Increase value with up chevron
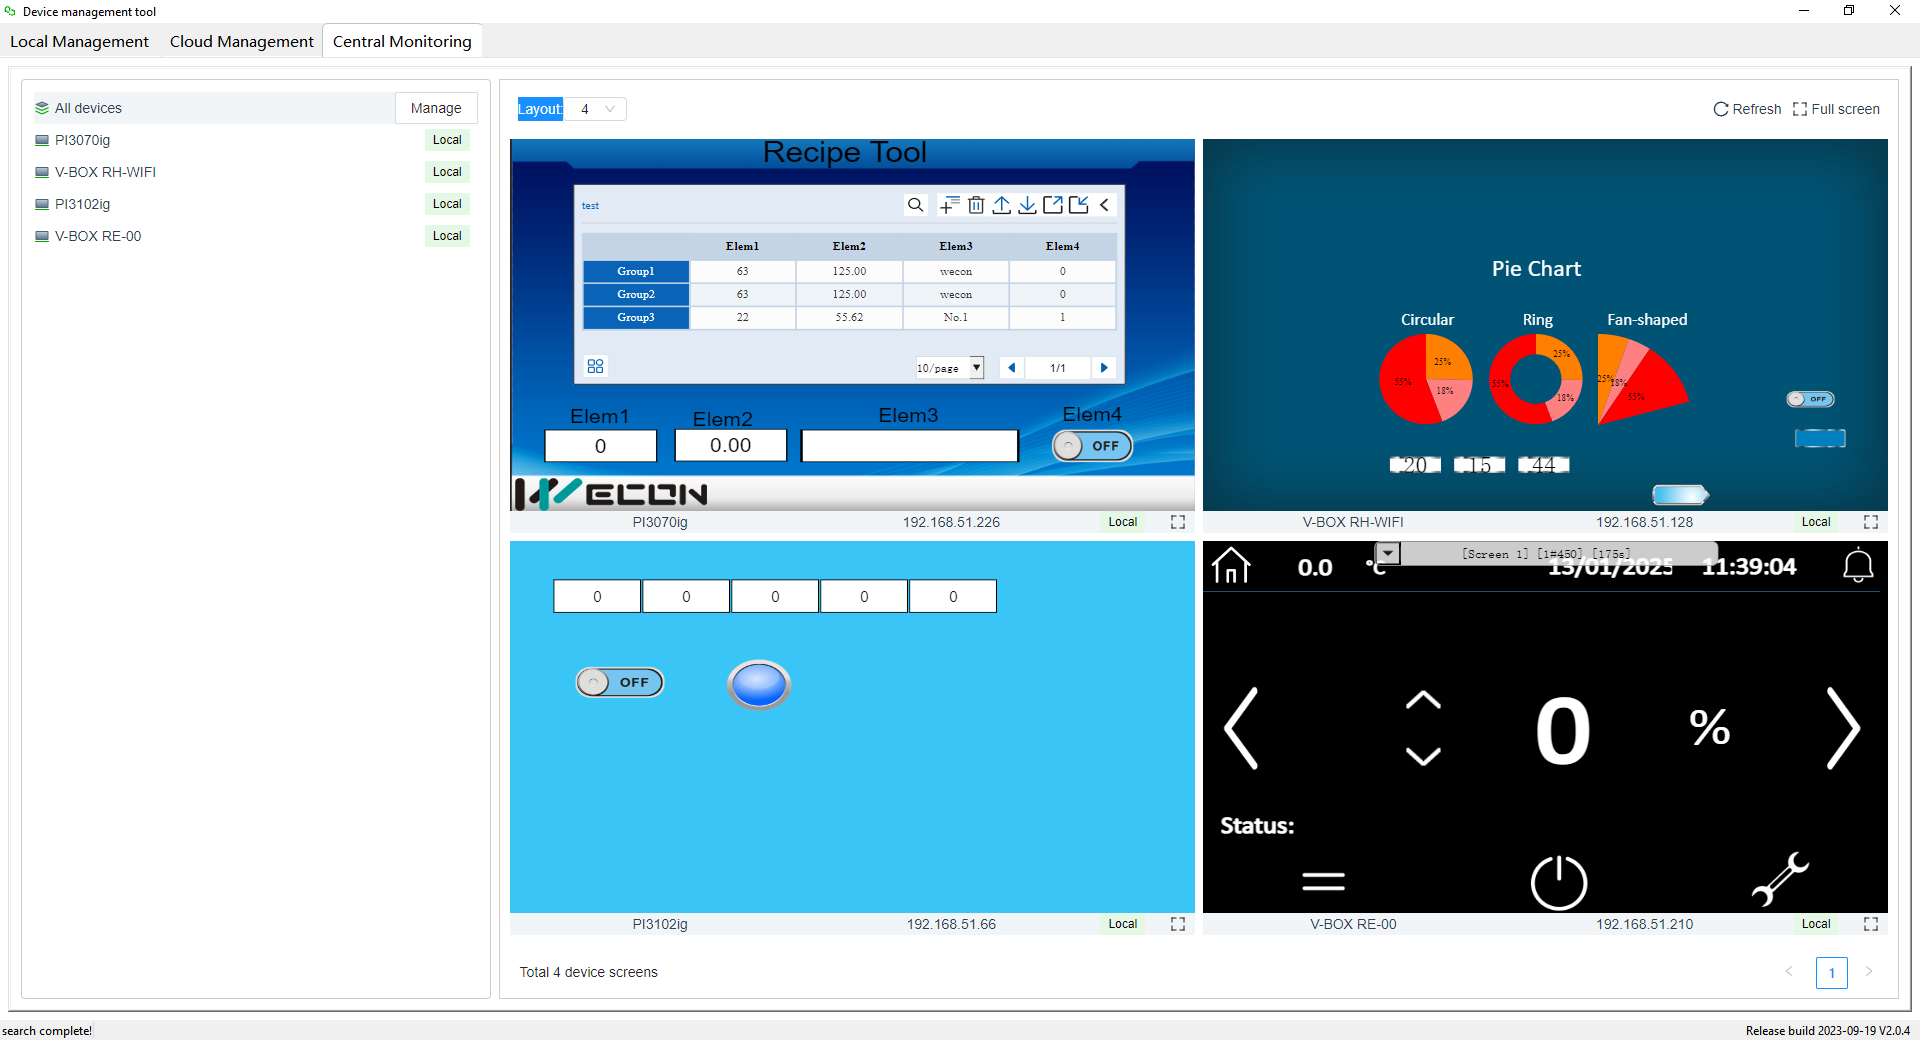The width and height of the screenshot is (1920, 1040). coord(1423,700)
